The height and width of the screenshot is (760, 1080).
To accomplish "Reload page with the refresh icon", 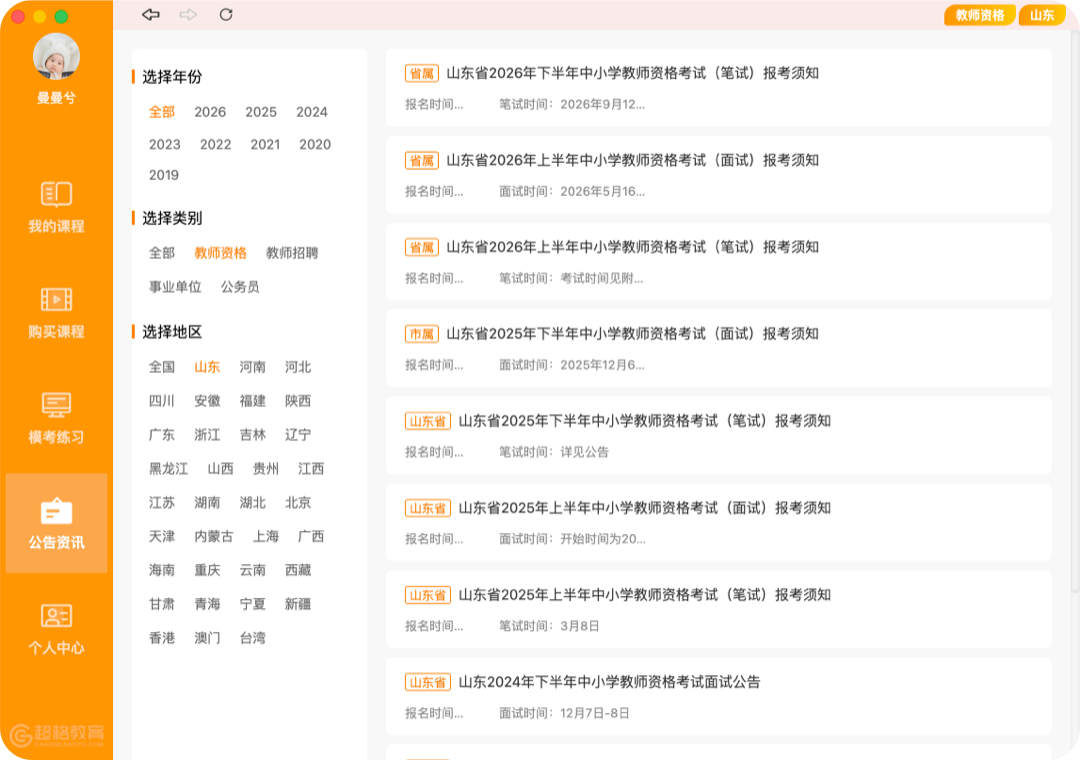I will coord(226,14).
